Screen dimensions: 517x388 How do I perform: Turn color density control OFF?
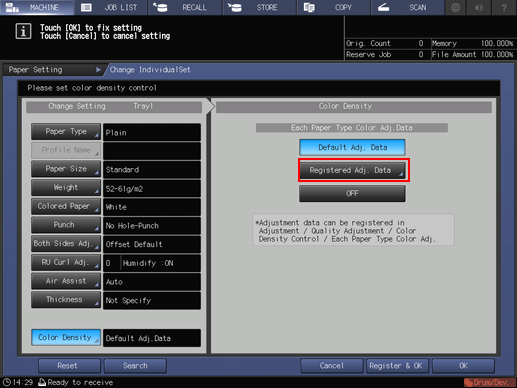coord(352,193)
